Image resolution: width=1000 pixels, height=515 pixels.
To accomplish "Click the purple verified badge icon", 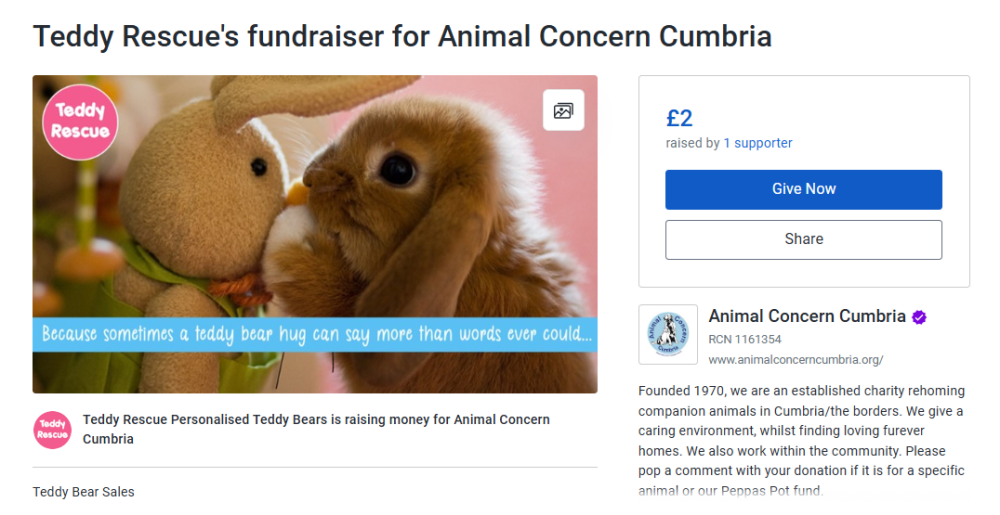I will (919, 317).
